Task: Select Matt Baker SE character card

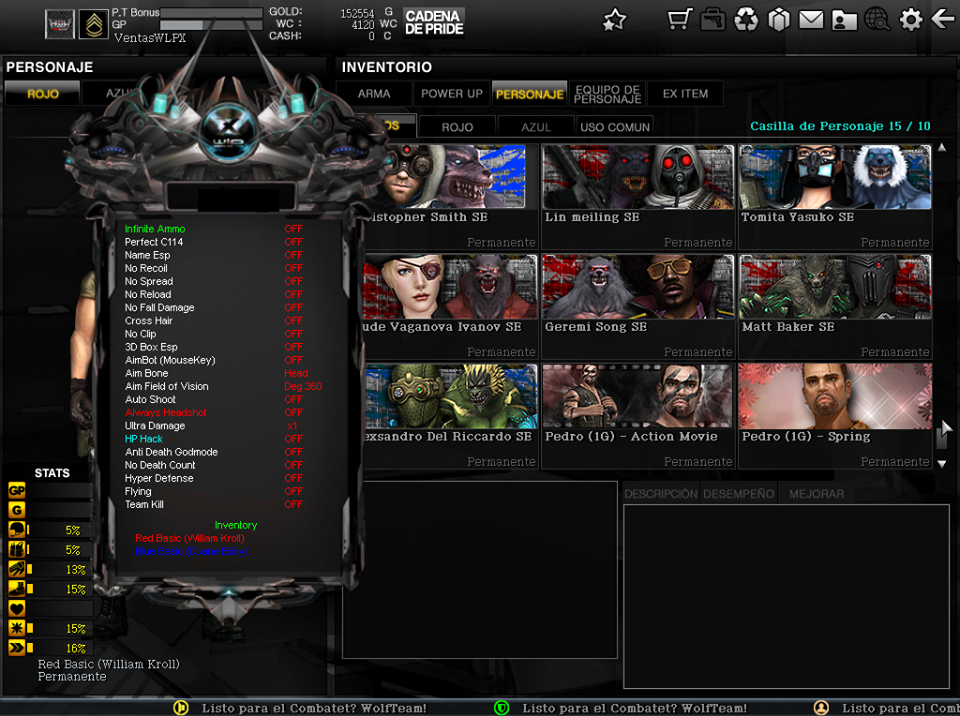Action: click(x=835, y=306)
